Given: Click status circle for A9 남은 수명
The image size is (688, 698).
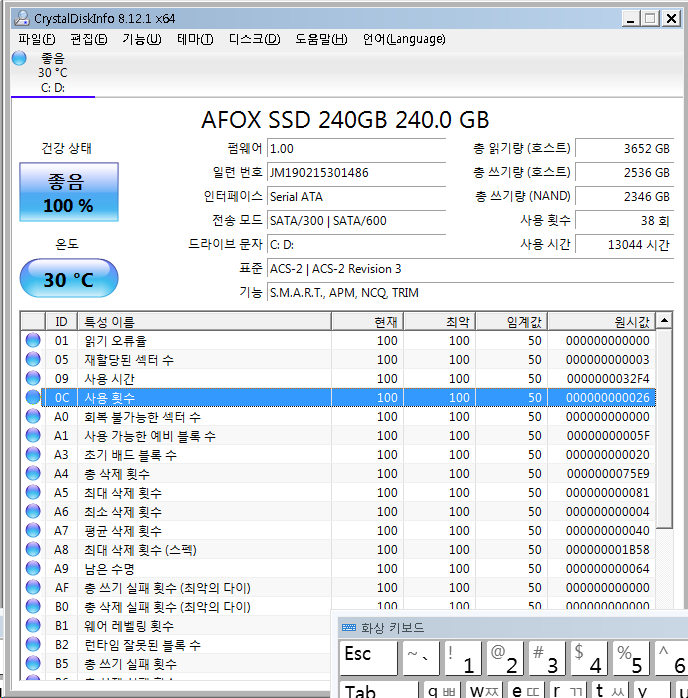Looking at the screenshot, I should (33, 568).
